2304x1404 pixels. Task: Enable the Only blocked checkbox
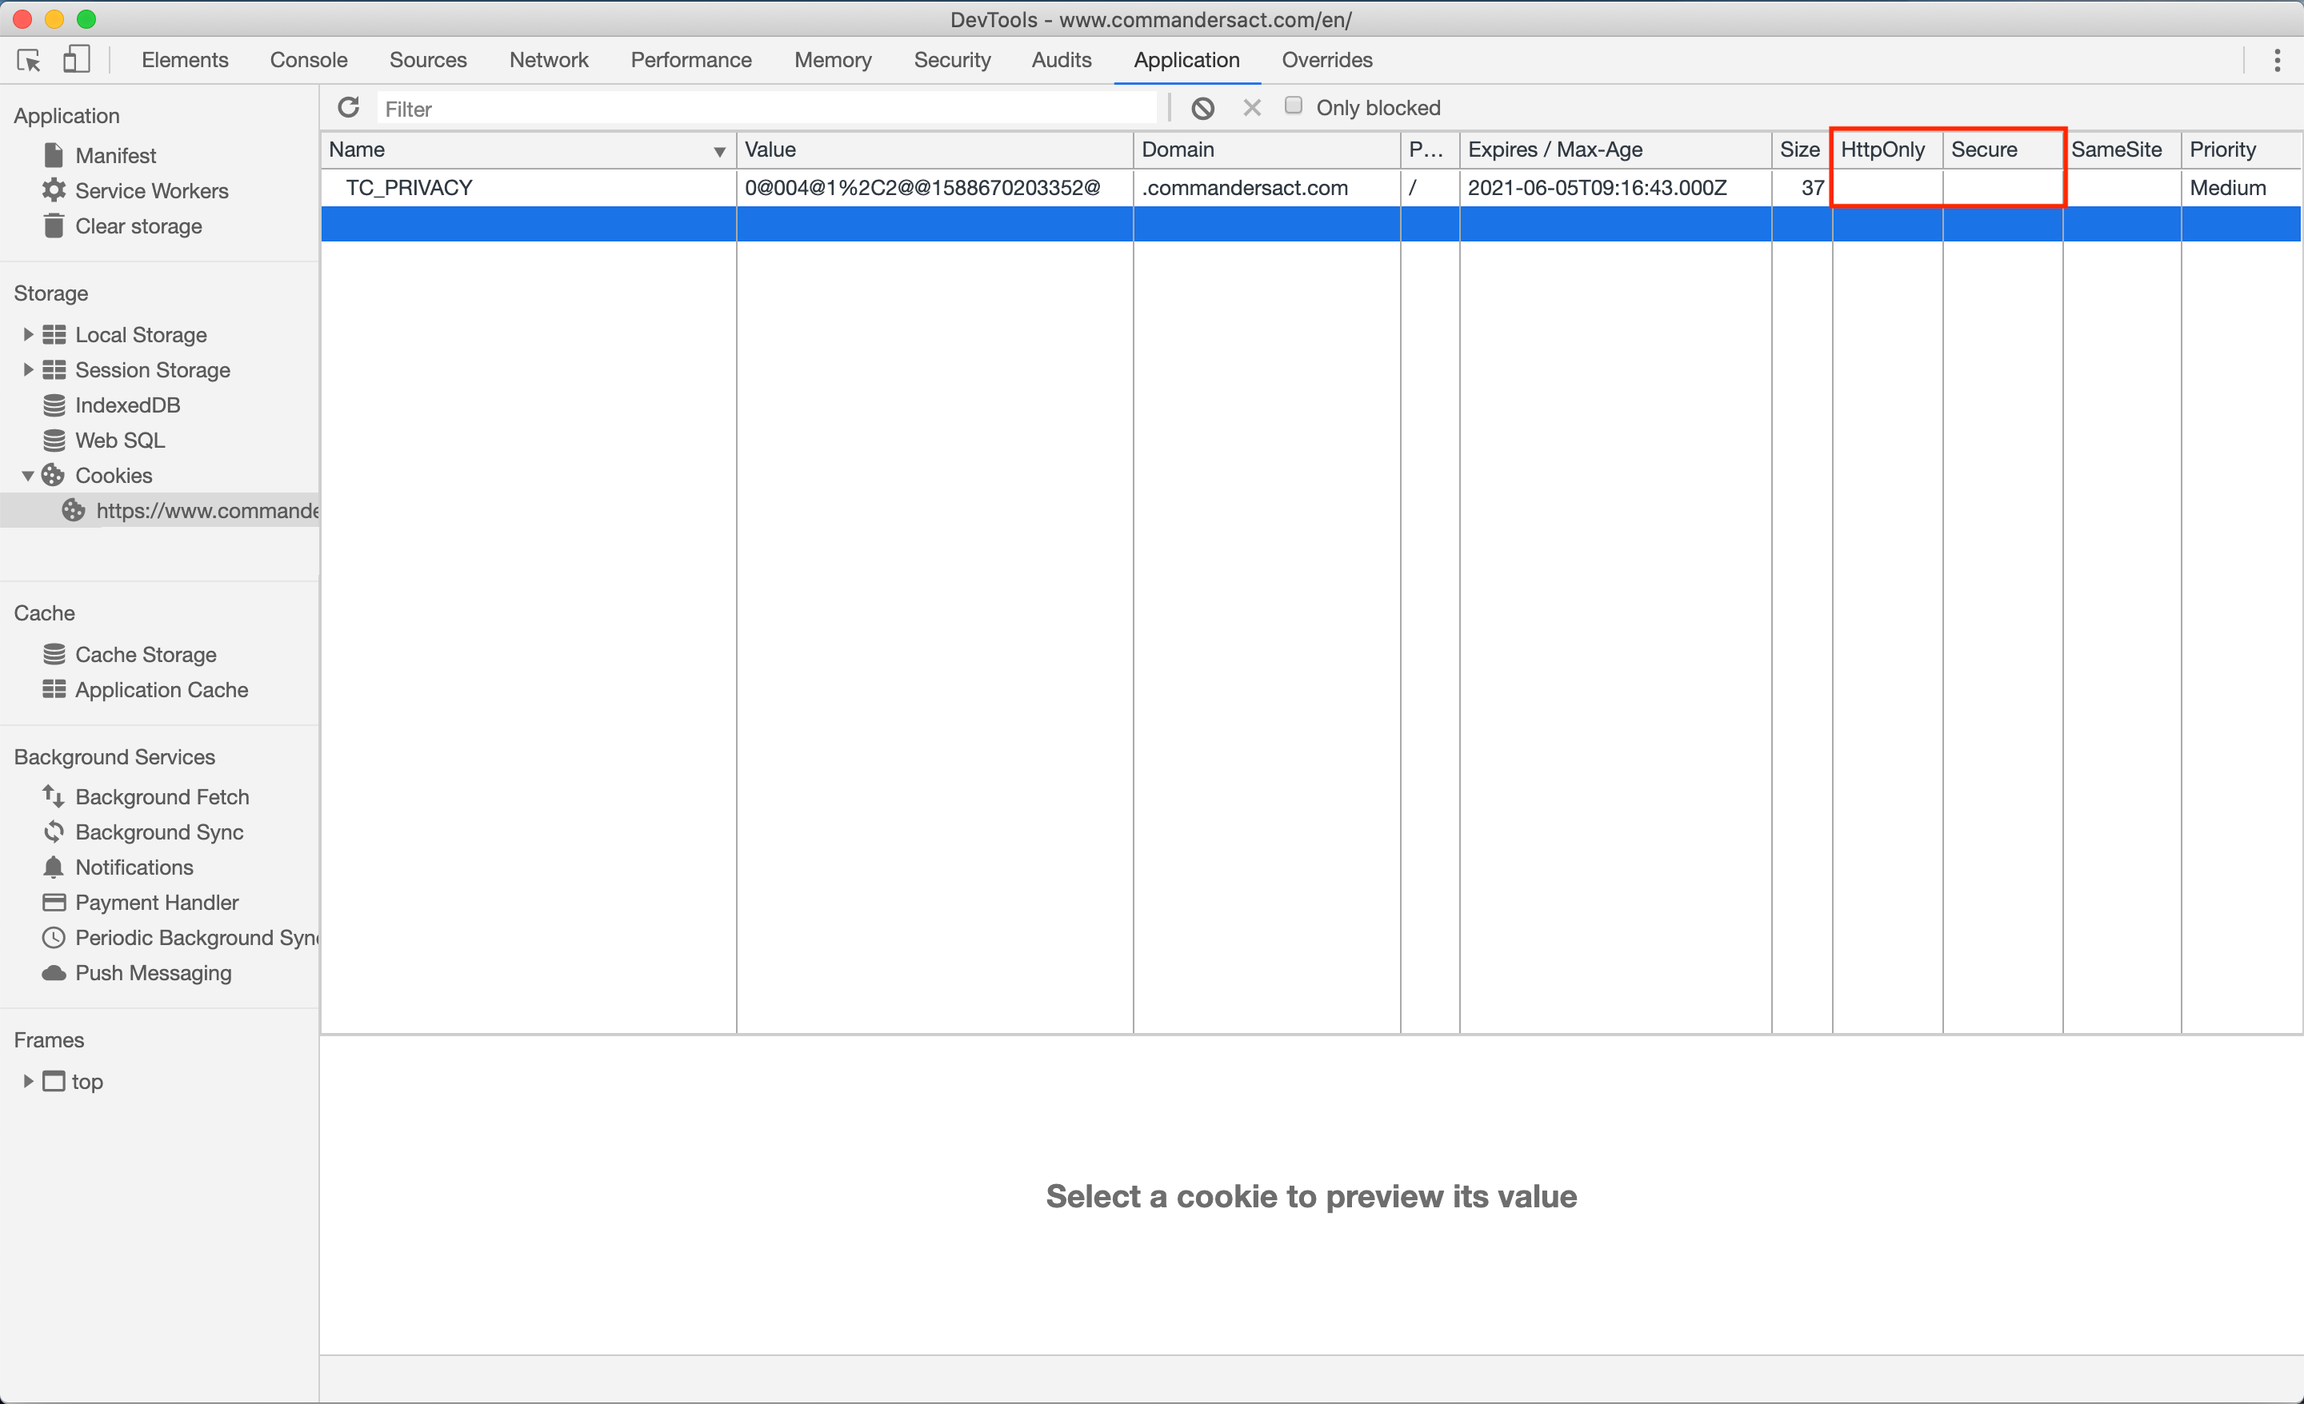click(x=1293, y=106)
